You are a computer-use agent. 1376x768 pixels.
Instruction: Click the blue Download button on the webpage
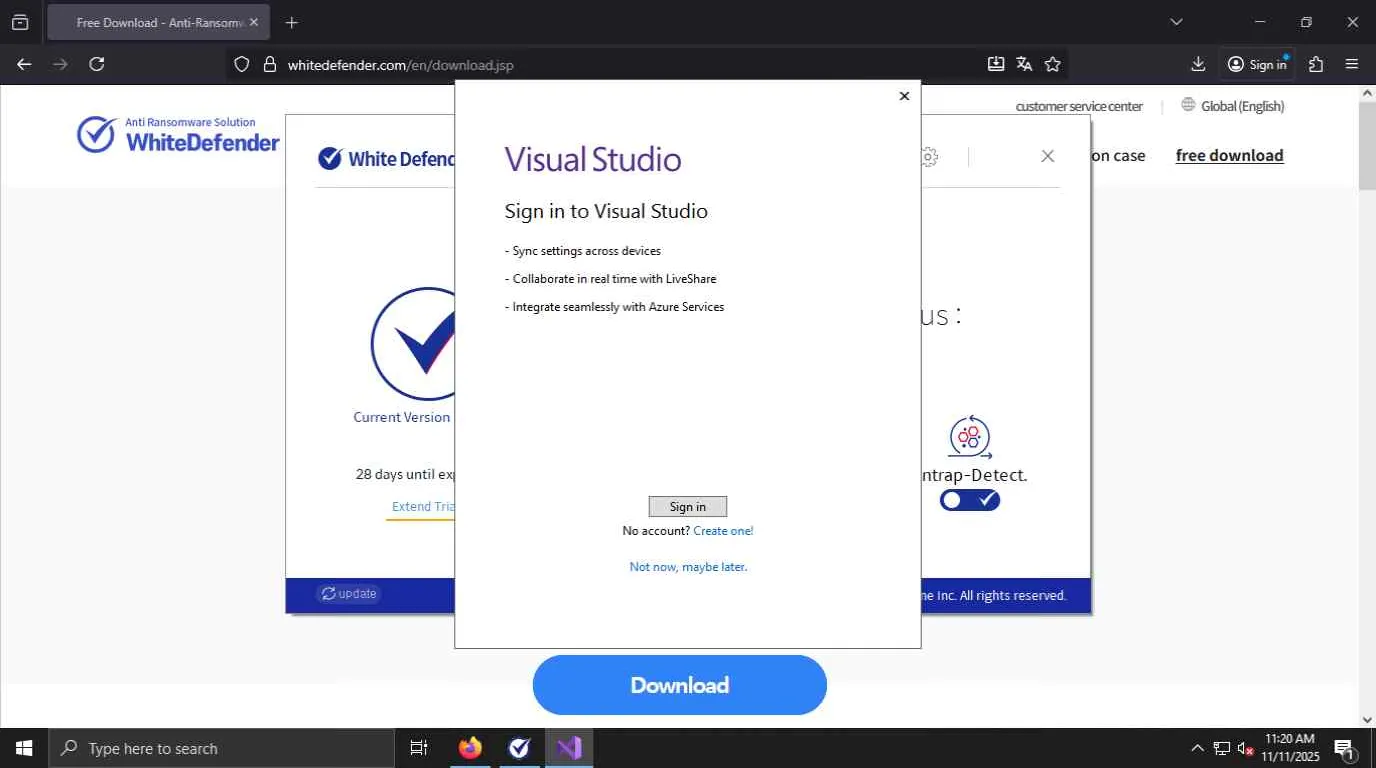tap(680, 685)
